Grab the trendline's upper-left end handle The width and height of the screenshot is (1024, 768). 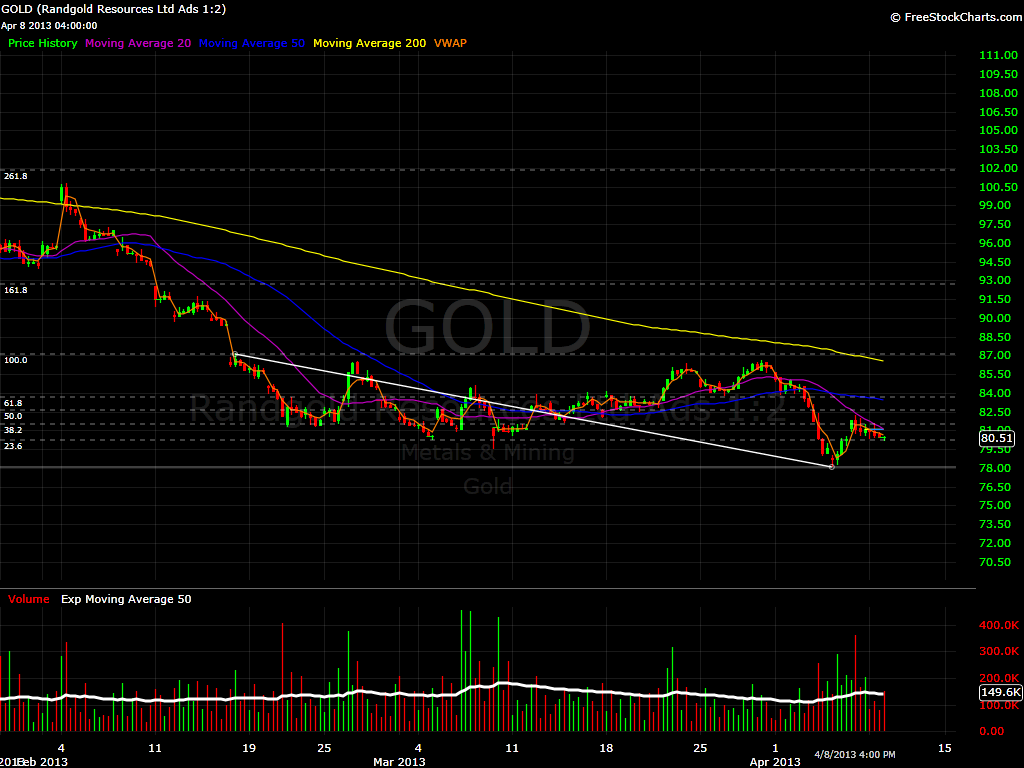coord(235,355)
